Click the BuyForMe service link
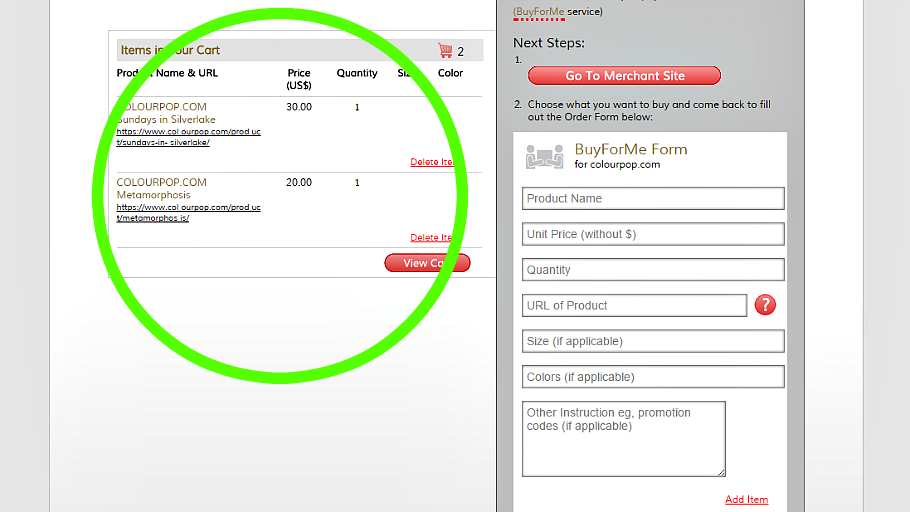The width and height of the screenshot is (910, 512). pos(539,12)
